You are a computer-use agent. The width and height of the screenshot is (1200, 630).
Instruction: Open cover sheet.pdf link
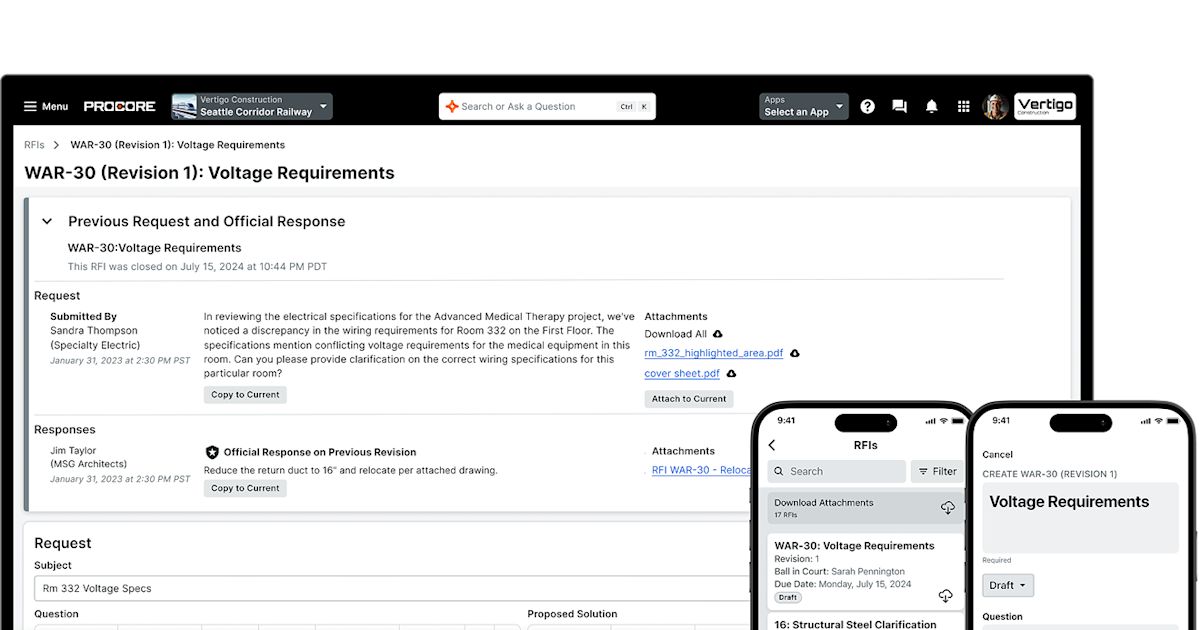tap(682, 373)
